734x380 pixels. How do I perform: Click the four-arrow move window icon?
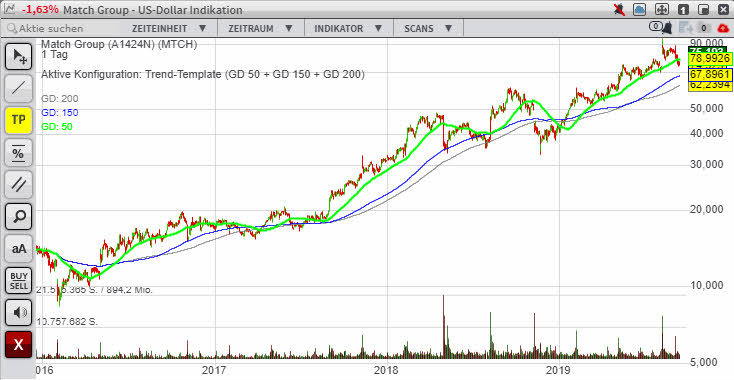click(x=661, y=9)
